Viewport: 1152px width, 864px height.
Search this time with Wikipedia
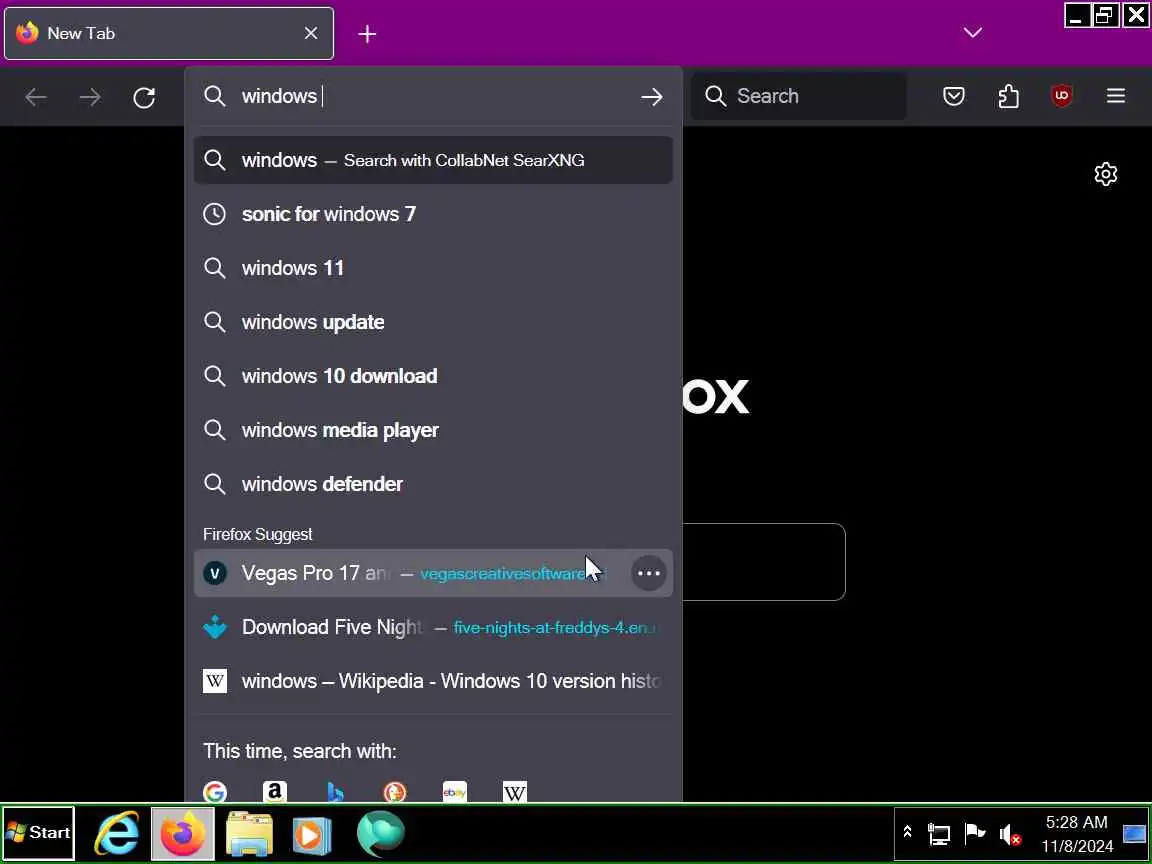(515, 792)
